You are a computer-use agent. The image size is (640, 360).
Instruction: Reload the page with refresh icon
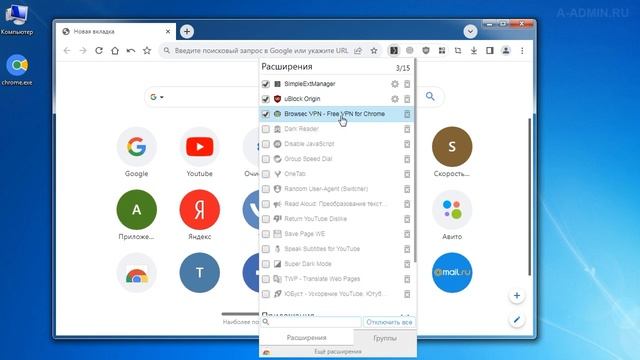tap(99, 51)
